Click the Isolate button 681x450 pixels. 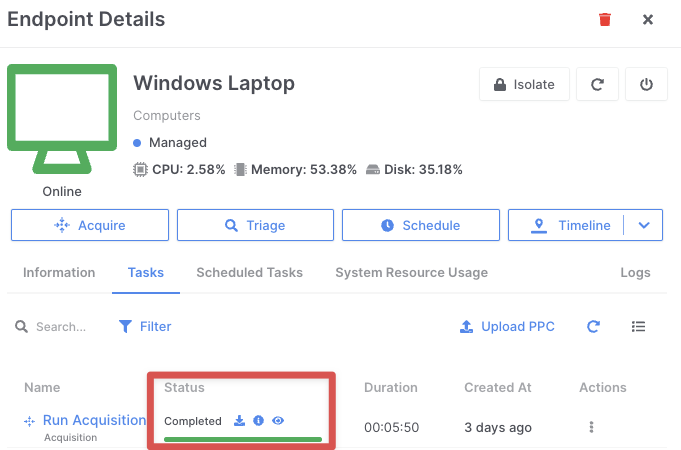tap(524, 85)
